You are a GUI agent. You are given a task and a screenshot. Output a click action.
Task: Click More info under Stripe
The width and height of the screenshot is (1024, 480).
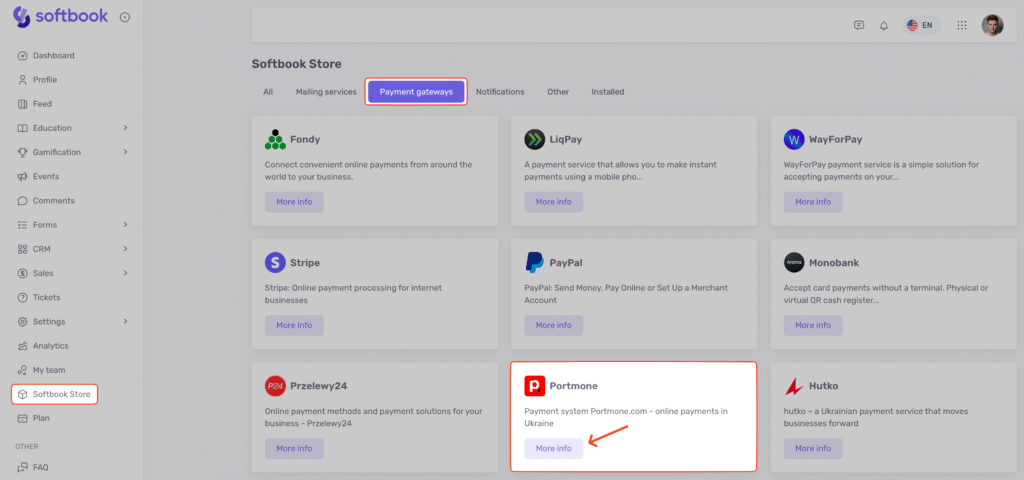pos(294,325)
